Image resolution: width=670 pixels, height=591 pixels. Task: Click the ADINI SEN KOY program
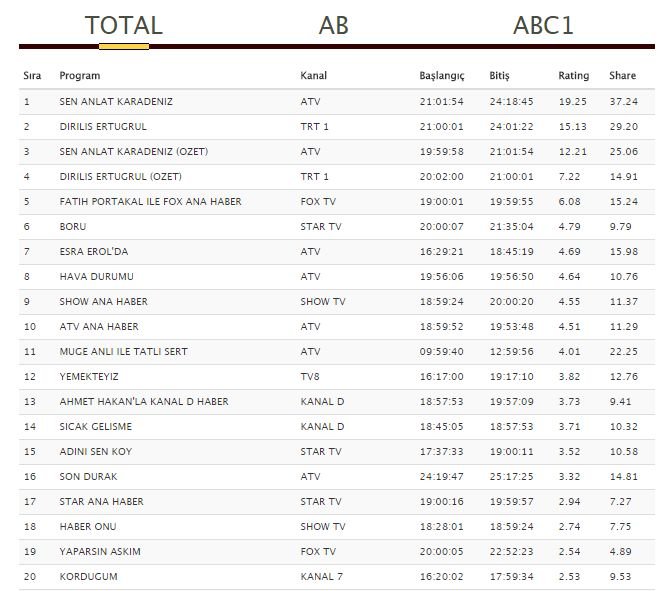pos(96,452)
